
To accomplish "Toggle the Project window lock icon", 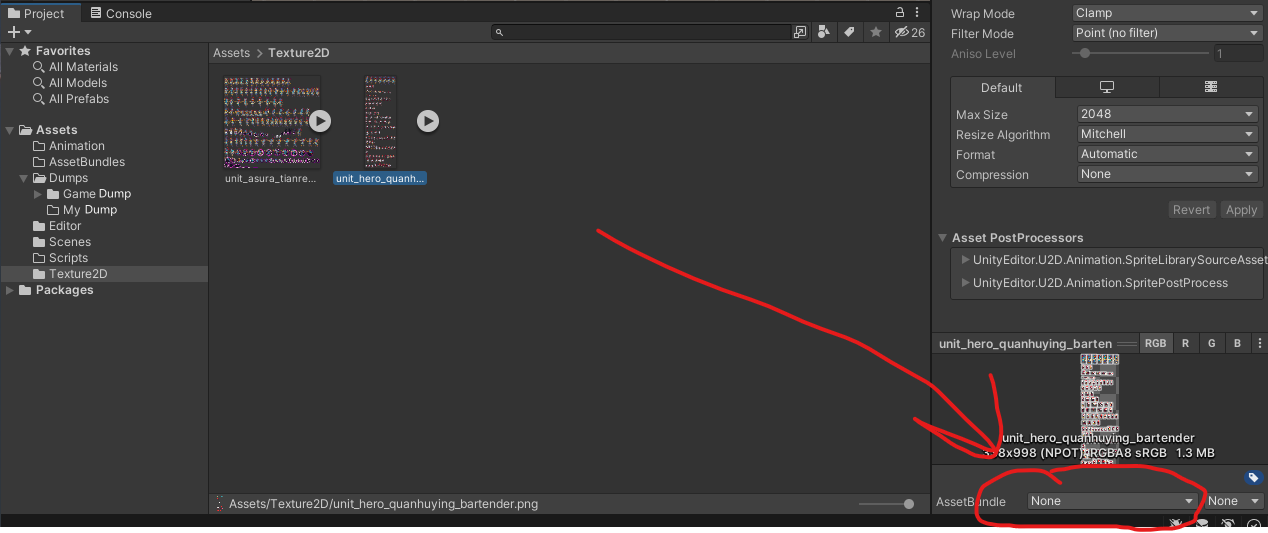I will [899, 13].
